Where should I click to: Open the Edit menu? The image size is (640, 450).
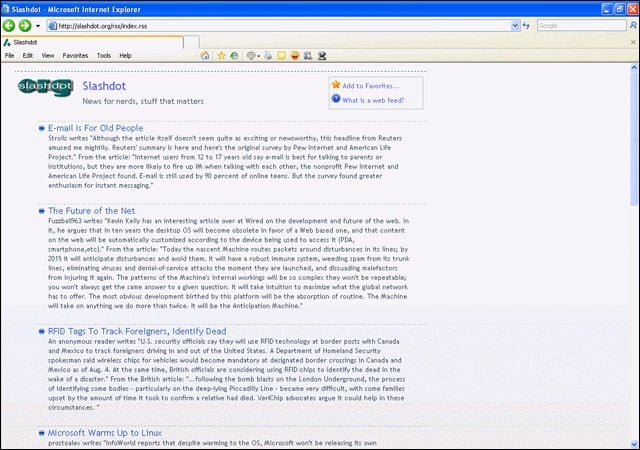28,56
